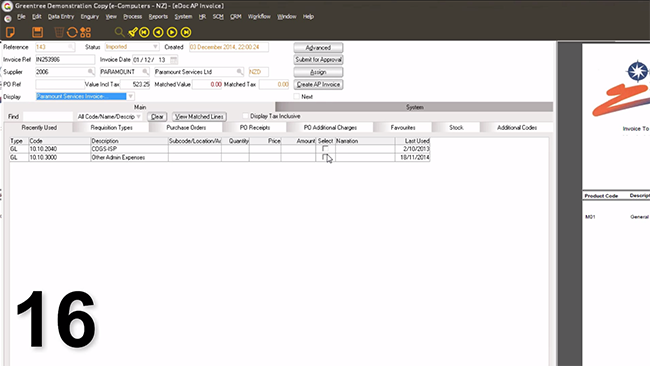The width and height of the screenshot is (650, 366).
Task: Click View Matched Lines button
Action: click(199, 117)
